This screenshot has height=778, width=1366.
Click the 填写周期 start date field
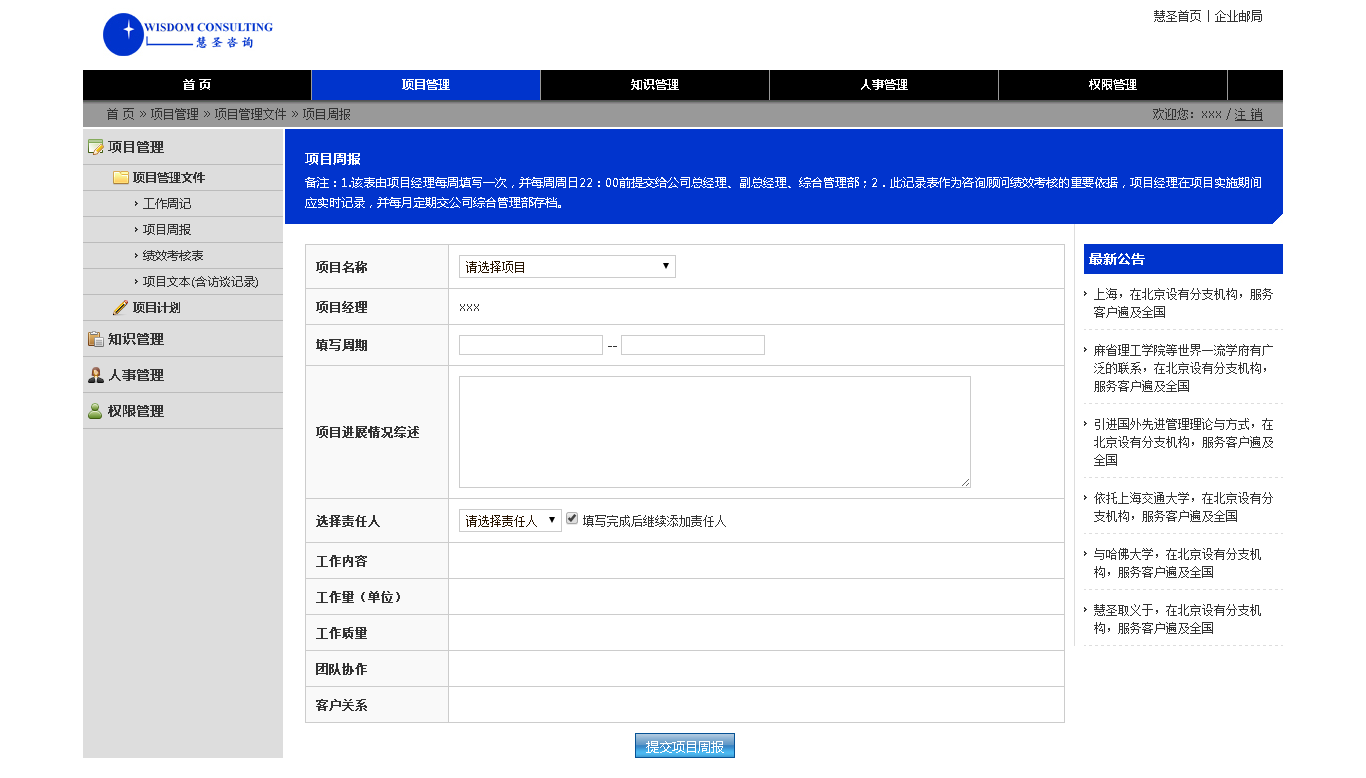point(530,345)
